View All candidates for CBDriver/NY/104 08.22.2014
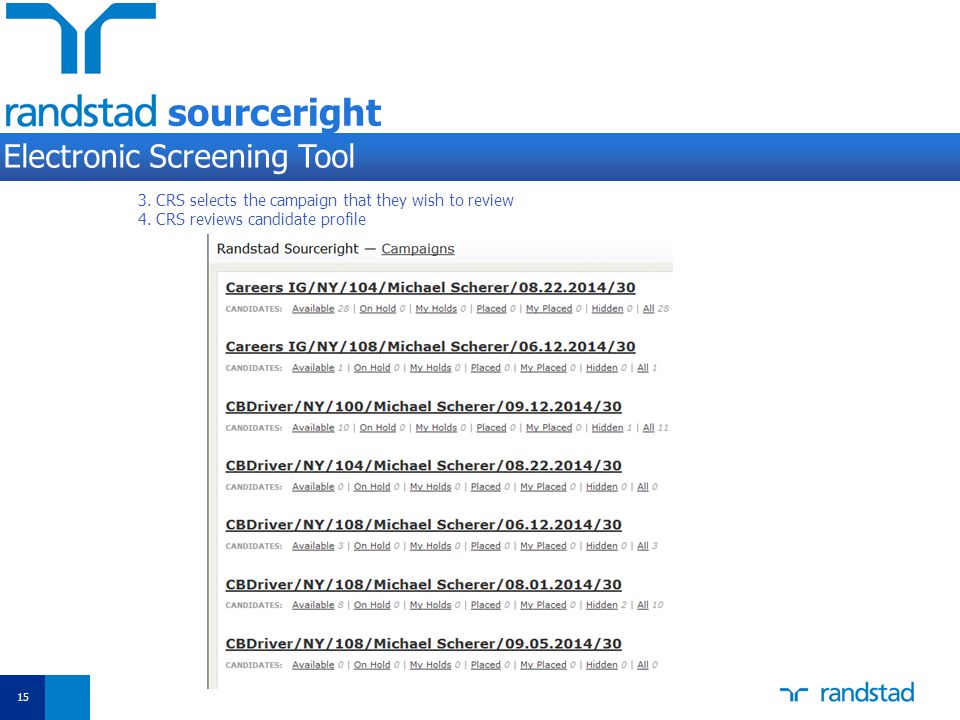 coord(643,487)
